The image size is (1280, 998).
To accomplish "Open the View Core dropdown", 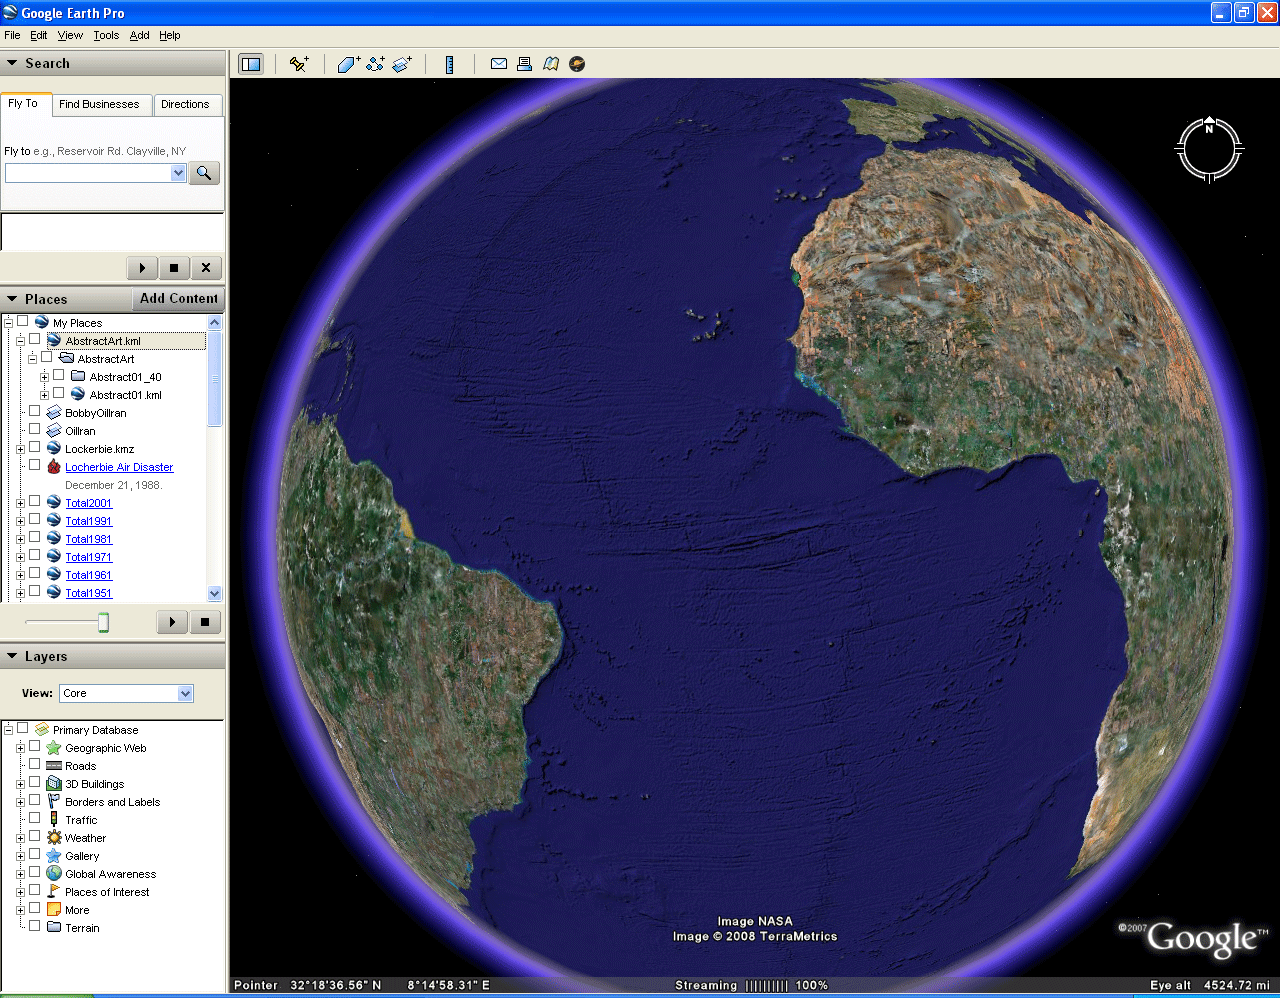I will 185,693.
